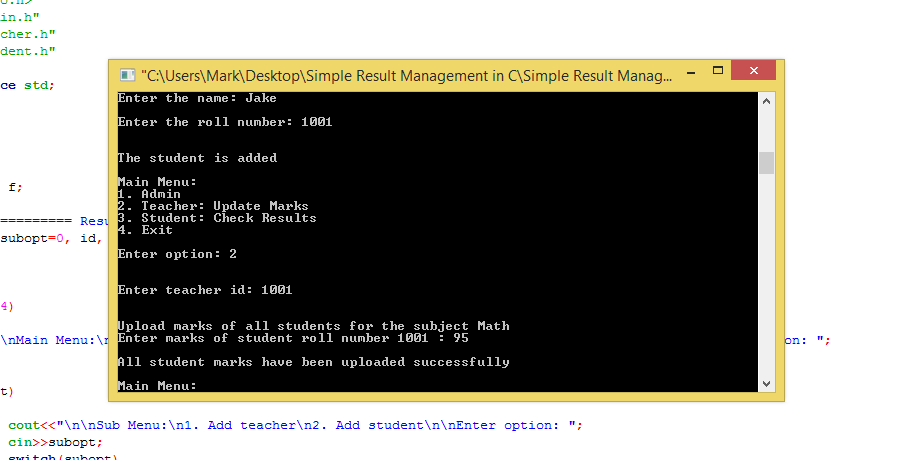Viewport: 924px width, 460px height.
Task: Click scrollbar track below the thumb
Action: pos(766,280)
